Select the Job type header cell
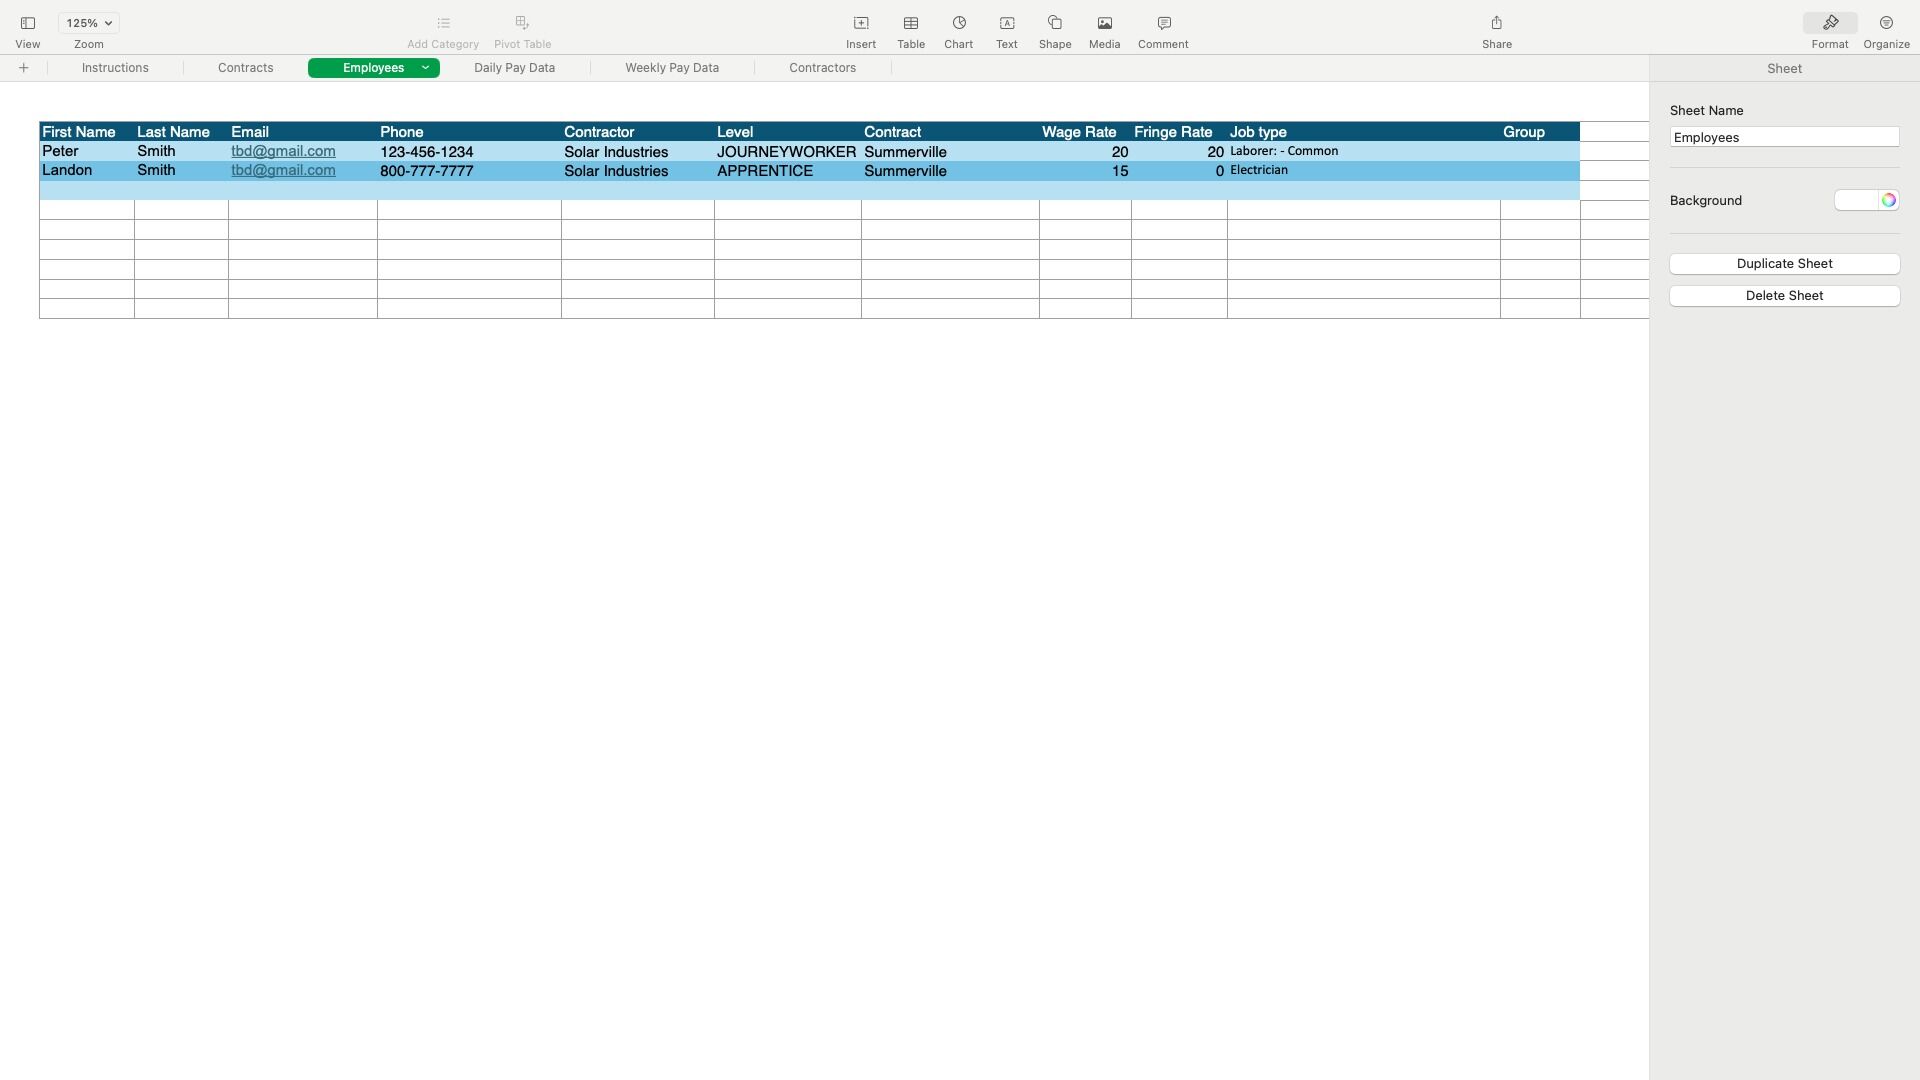Screen dimensions: 1920x1080 click(1364, 132)
